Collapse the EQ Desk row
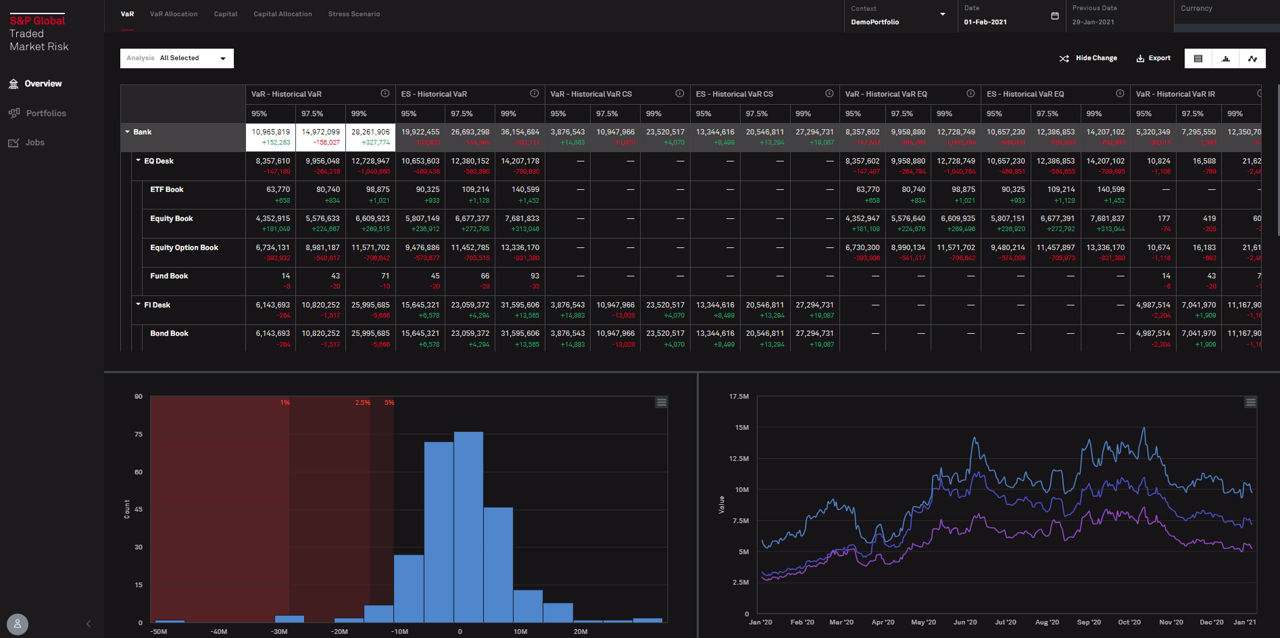Viewport: 1280px width, 638px height. (x=139, y=161)
